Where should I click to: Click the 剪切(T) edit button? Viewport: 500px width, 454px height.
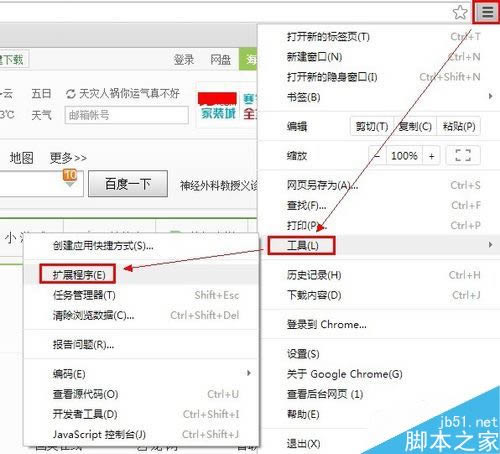372,126
